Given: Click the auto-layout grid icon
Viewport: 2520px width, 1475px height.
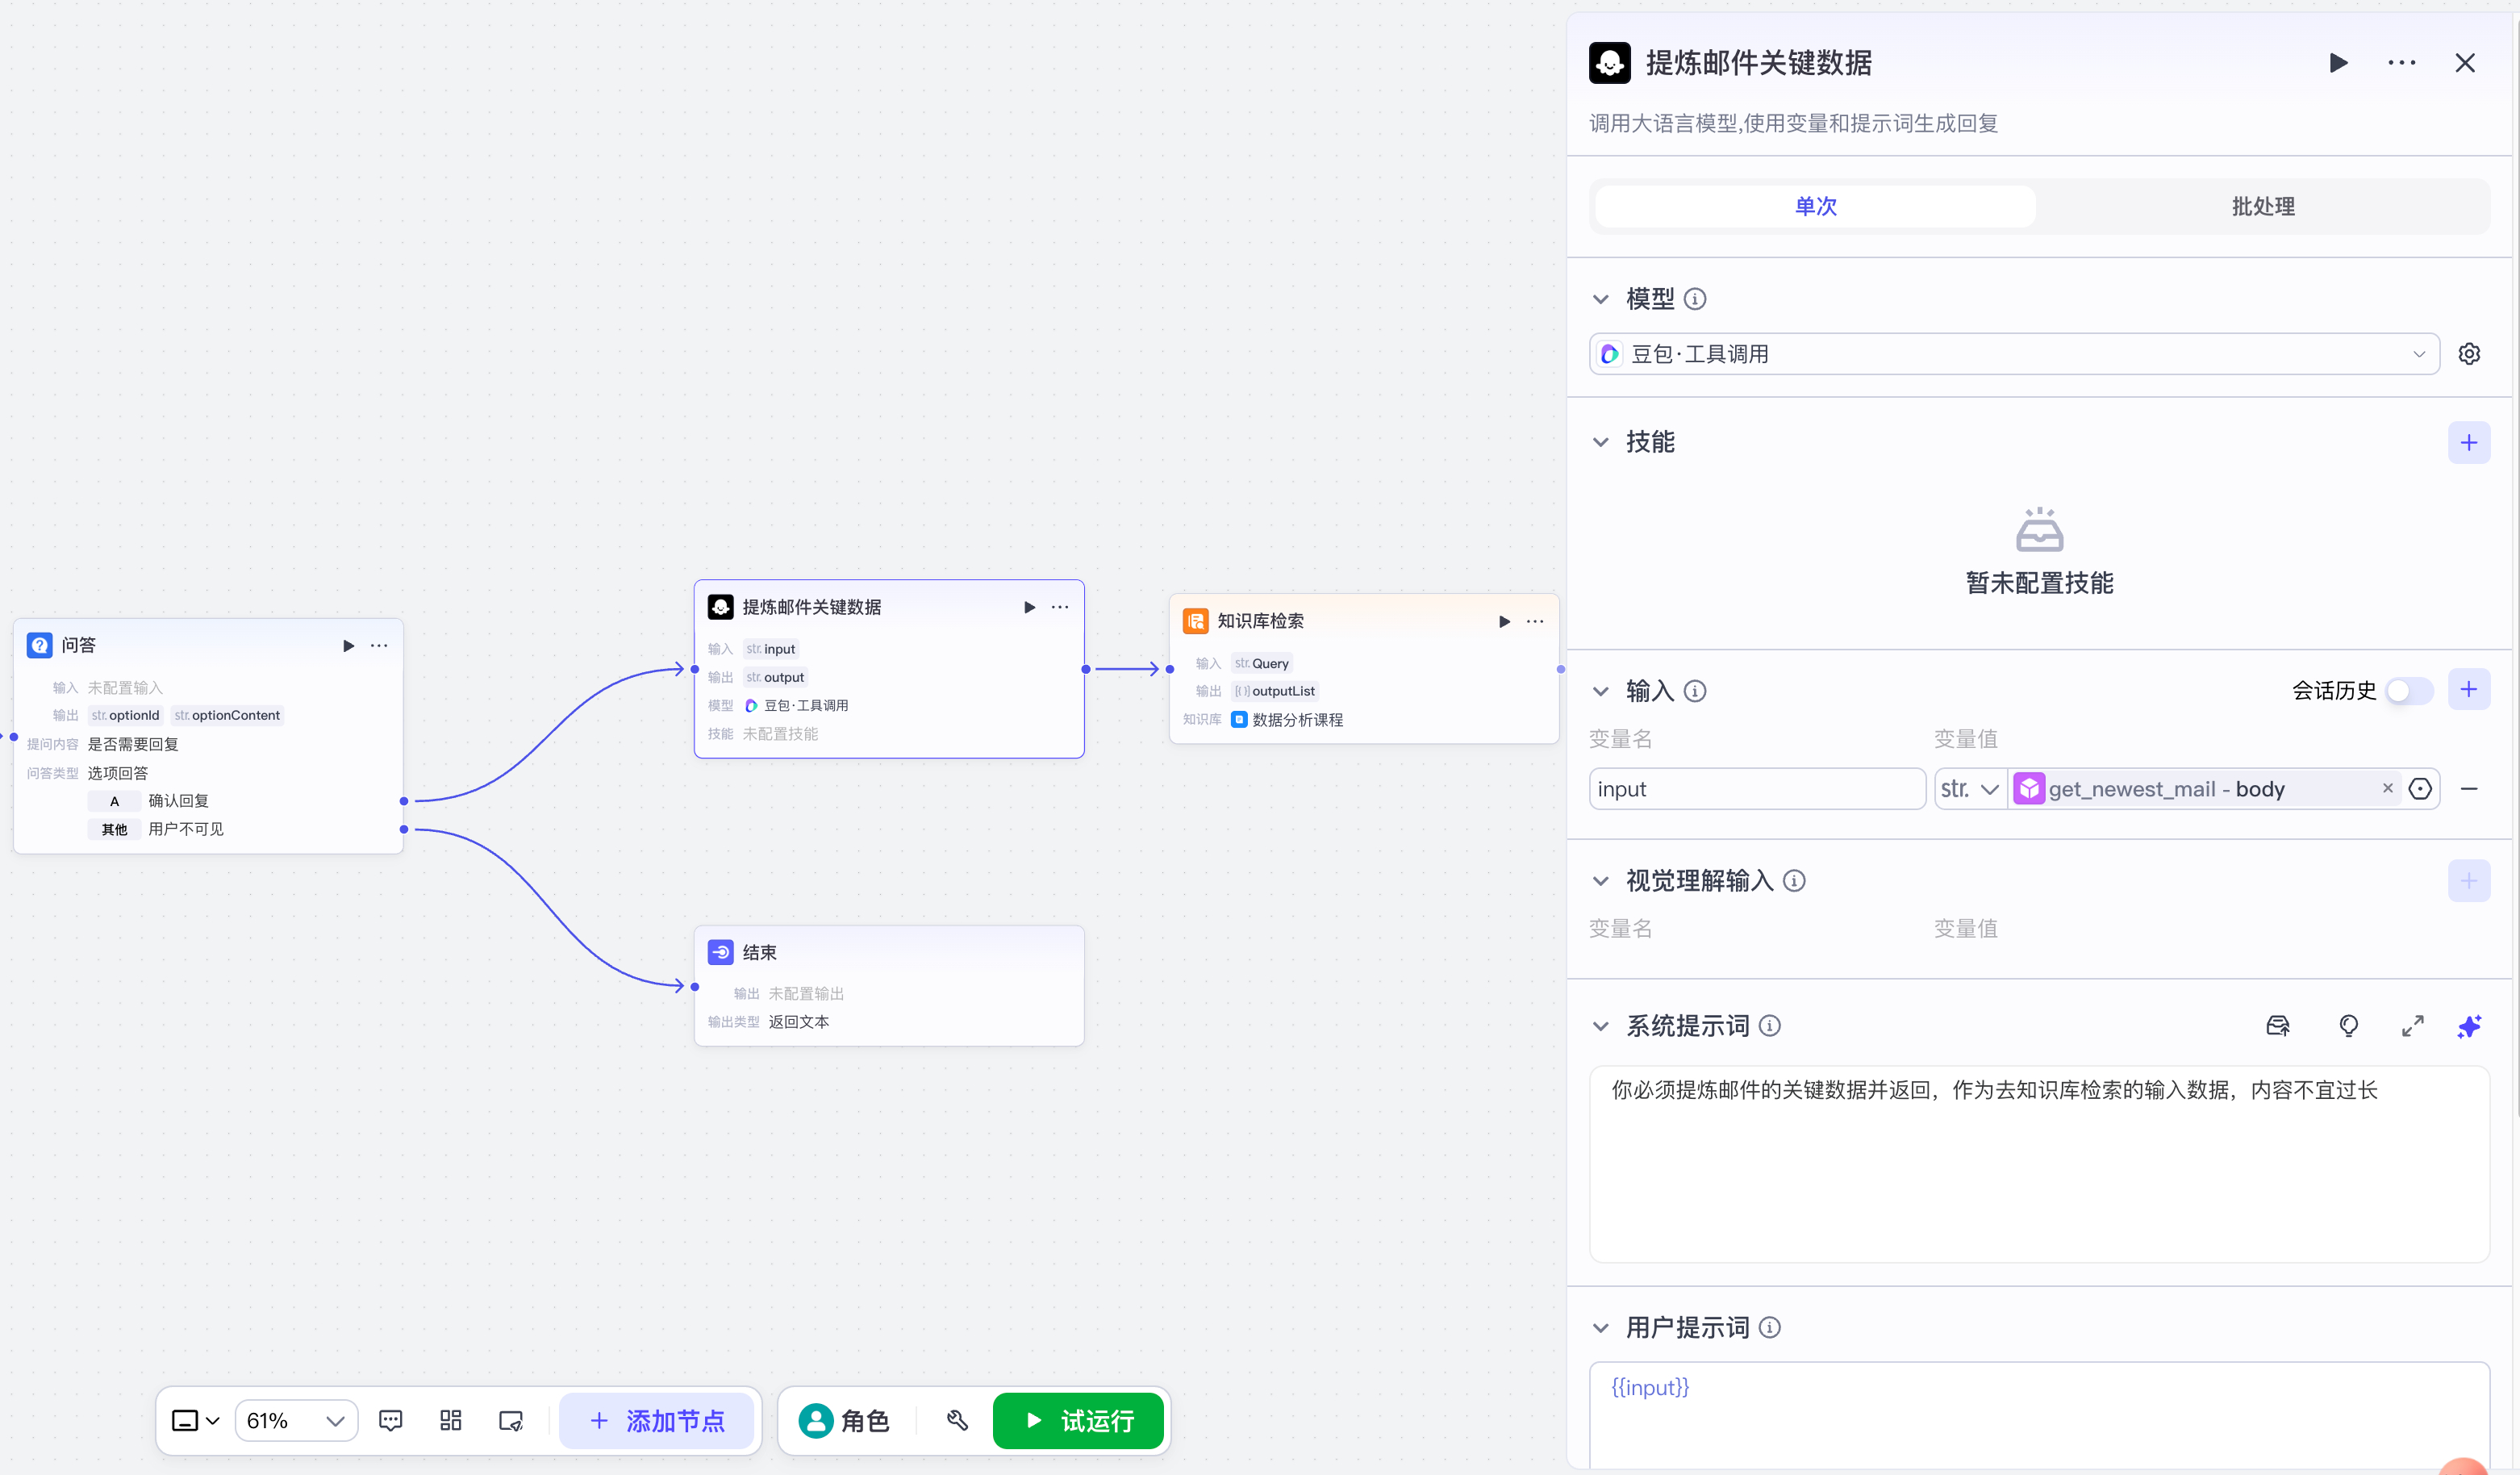Looking at the screenshot, I should click(450, 1420).
